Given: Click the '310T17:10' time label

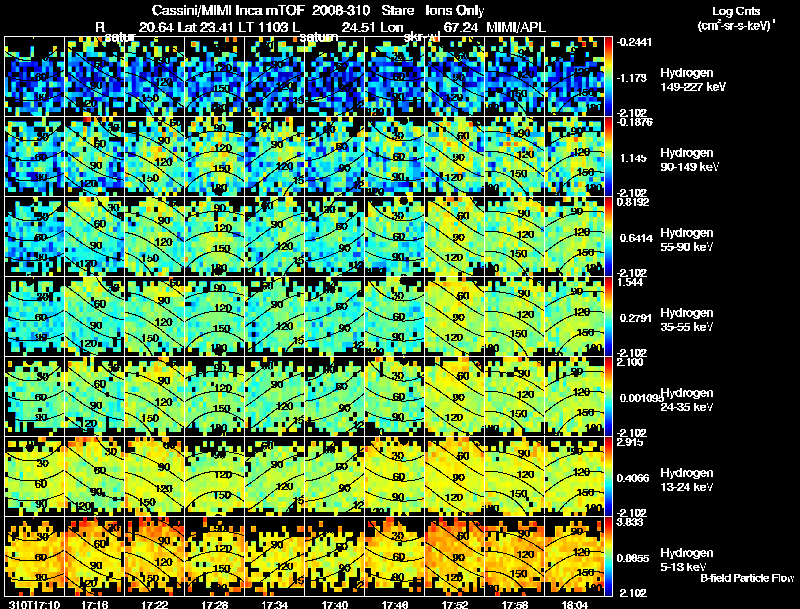Looking at the screenshot, I should [34, 605].
